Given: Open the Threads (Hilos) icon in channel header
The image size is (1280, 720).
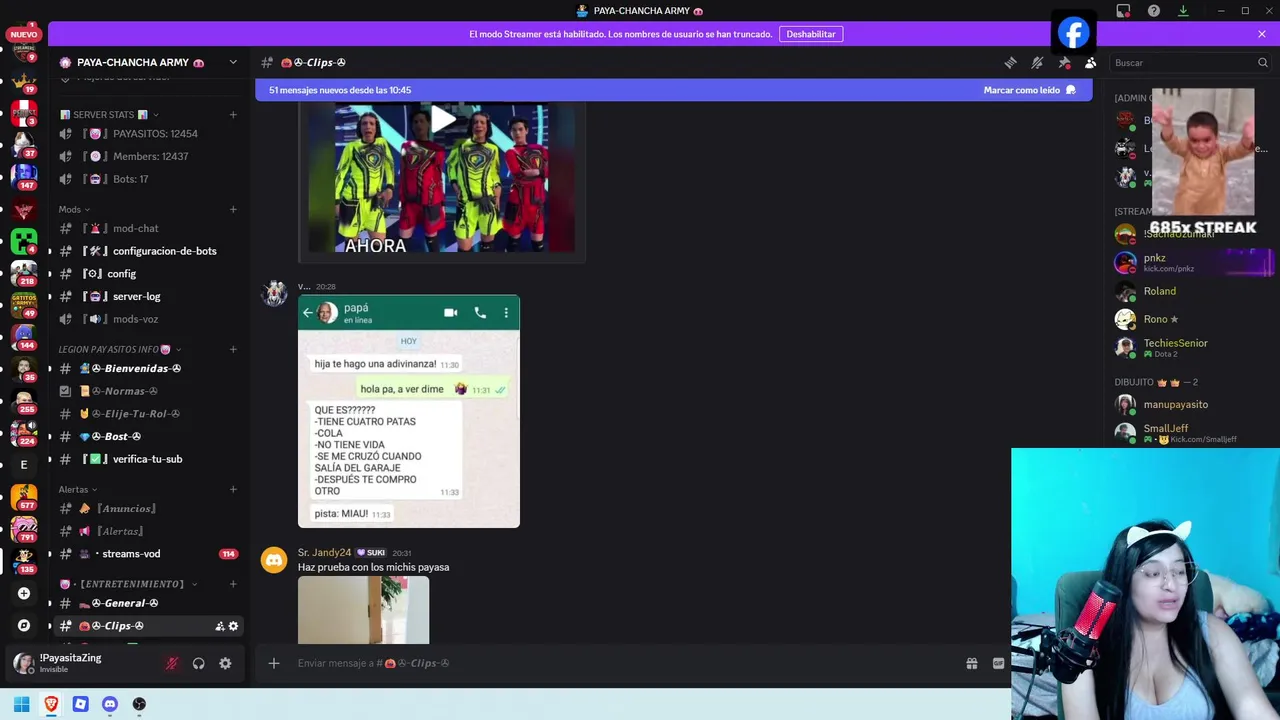Looking at the screenshot, I should (x=1010, y=62).
